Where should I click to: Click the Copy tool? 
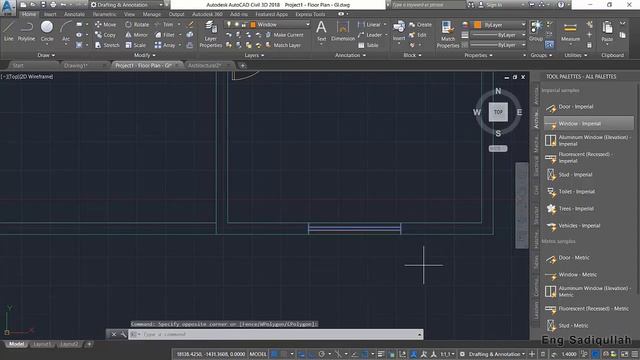pos(105,35)
